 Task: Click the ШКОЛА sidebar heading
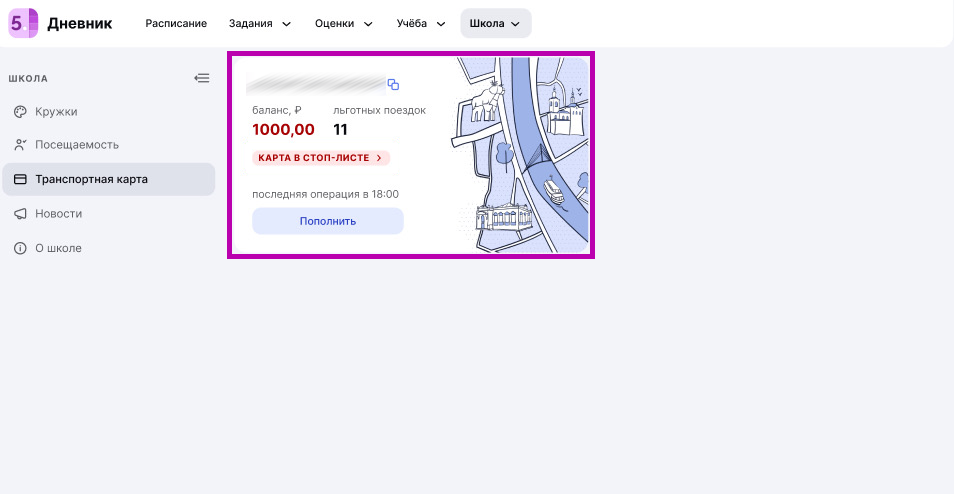[28, 78]
